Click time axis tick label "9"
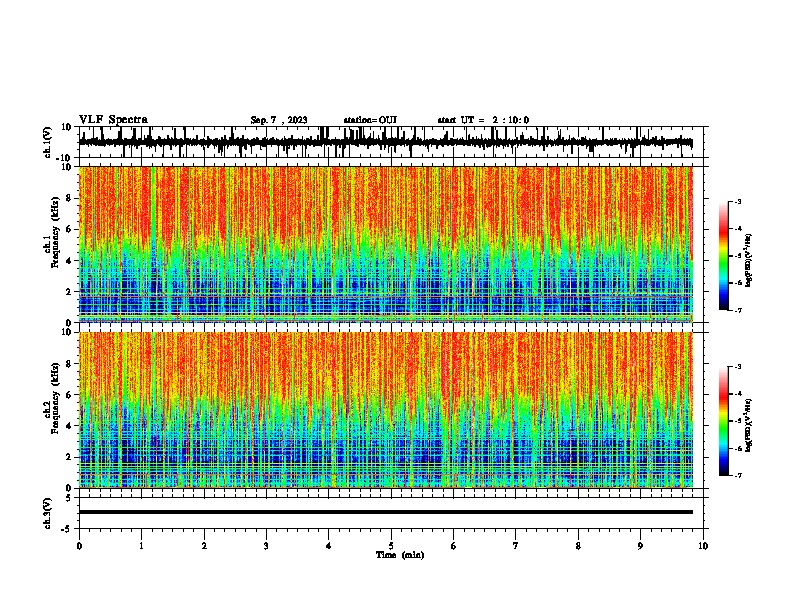The height and width of the screenshot is (612, 792). [x=640, y=546]
